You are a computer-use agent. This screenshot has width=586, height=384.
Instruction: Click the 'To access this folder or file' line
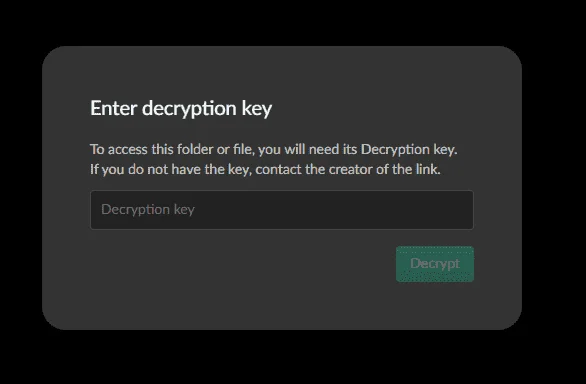[x=274, y=150]
